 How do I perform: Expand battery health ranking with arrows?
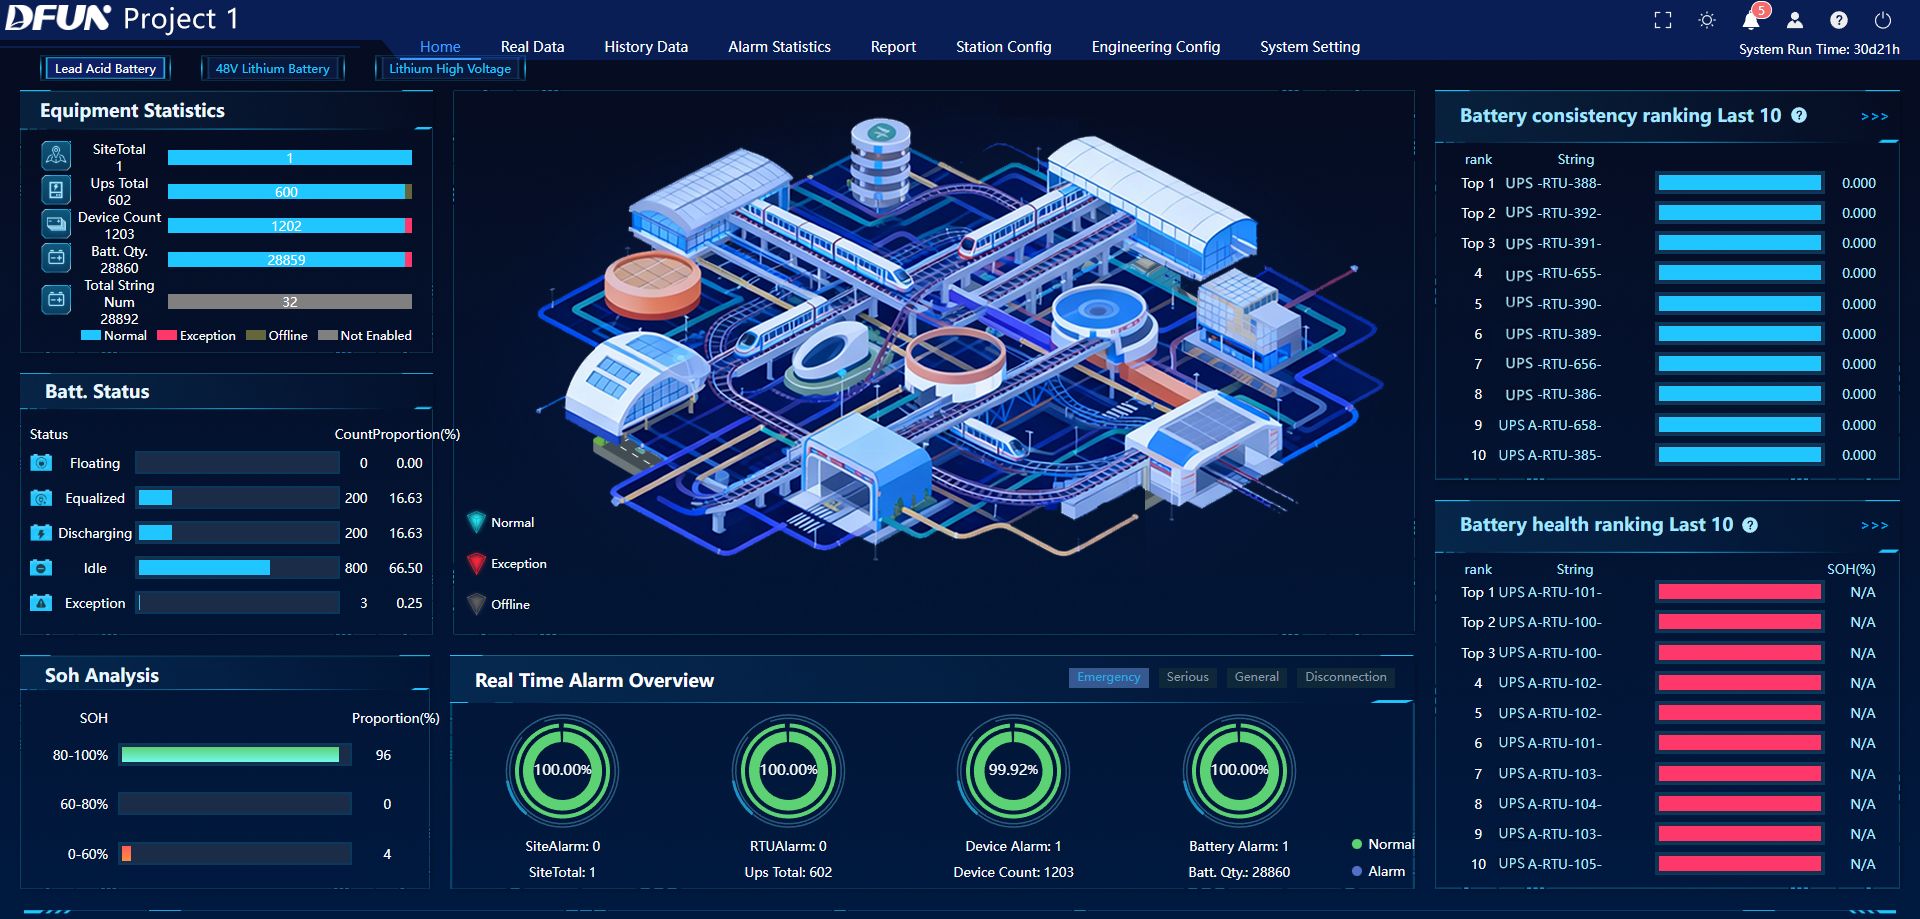1874,526
